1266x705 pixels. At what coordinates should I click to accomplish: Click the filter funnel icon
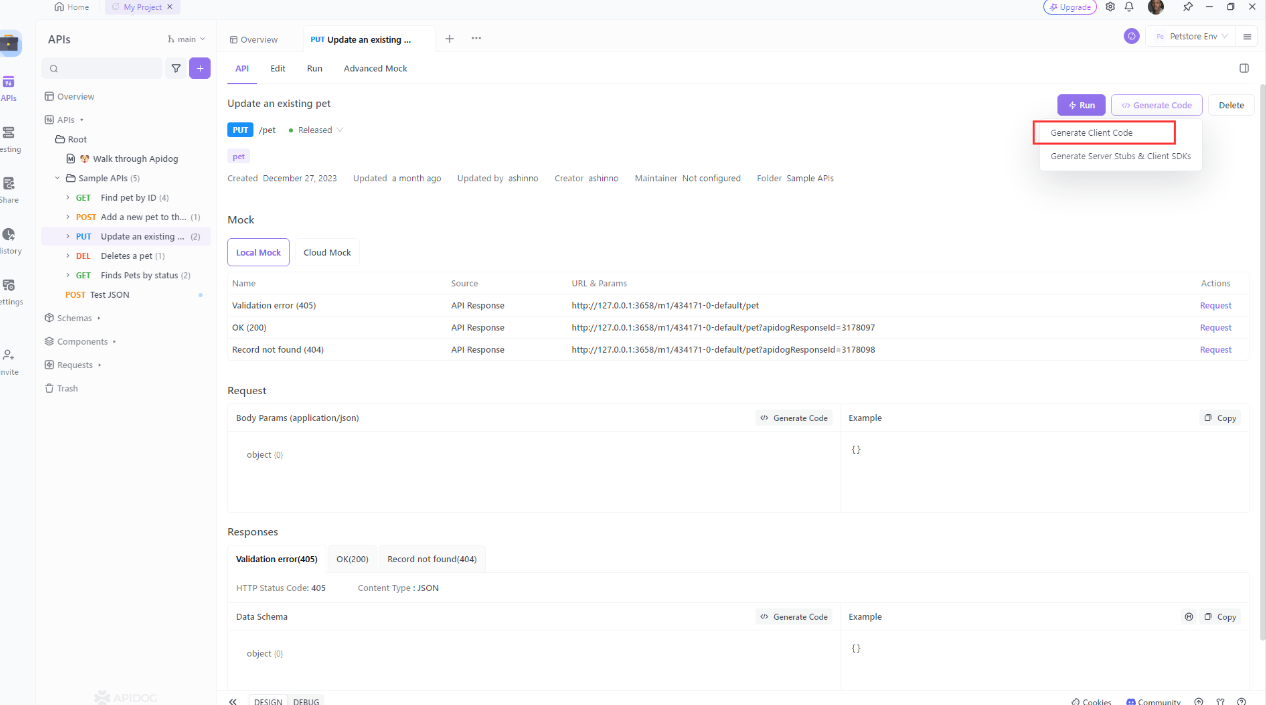[176, 68]
